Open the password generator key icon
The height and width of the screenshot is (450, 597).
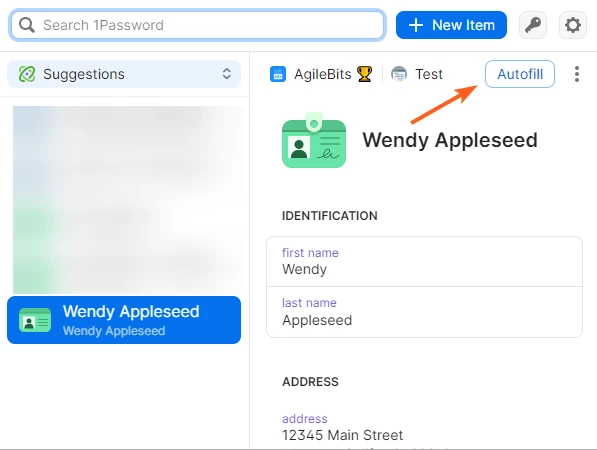click(x=533, y=25)
